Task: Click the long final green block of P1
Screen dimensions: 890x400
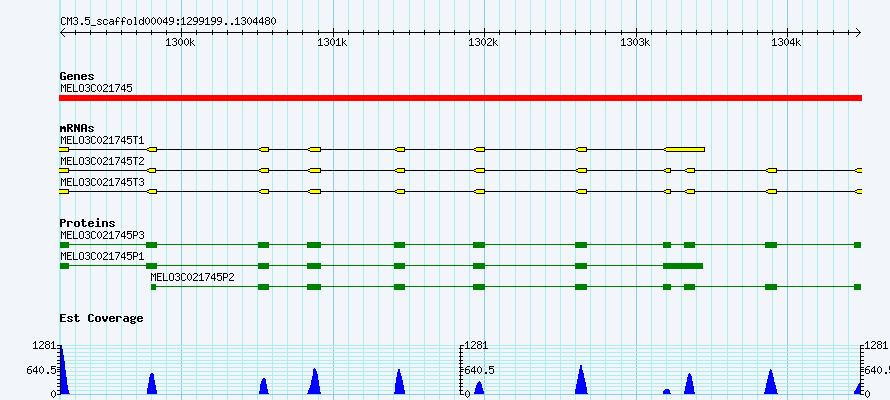Action: click(x=683, y=266)
